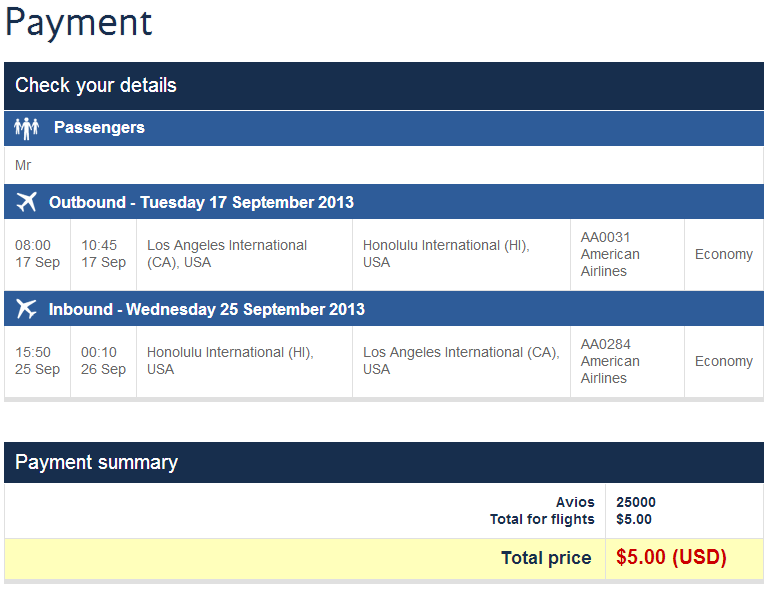
Task: Click outbound flight number AA0031
Action: click(x=606, y=237)
